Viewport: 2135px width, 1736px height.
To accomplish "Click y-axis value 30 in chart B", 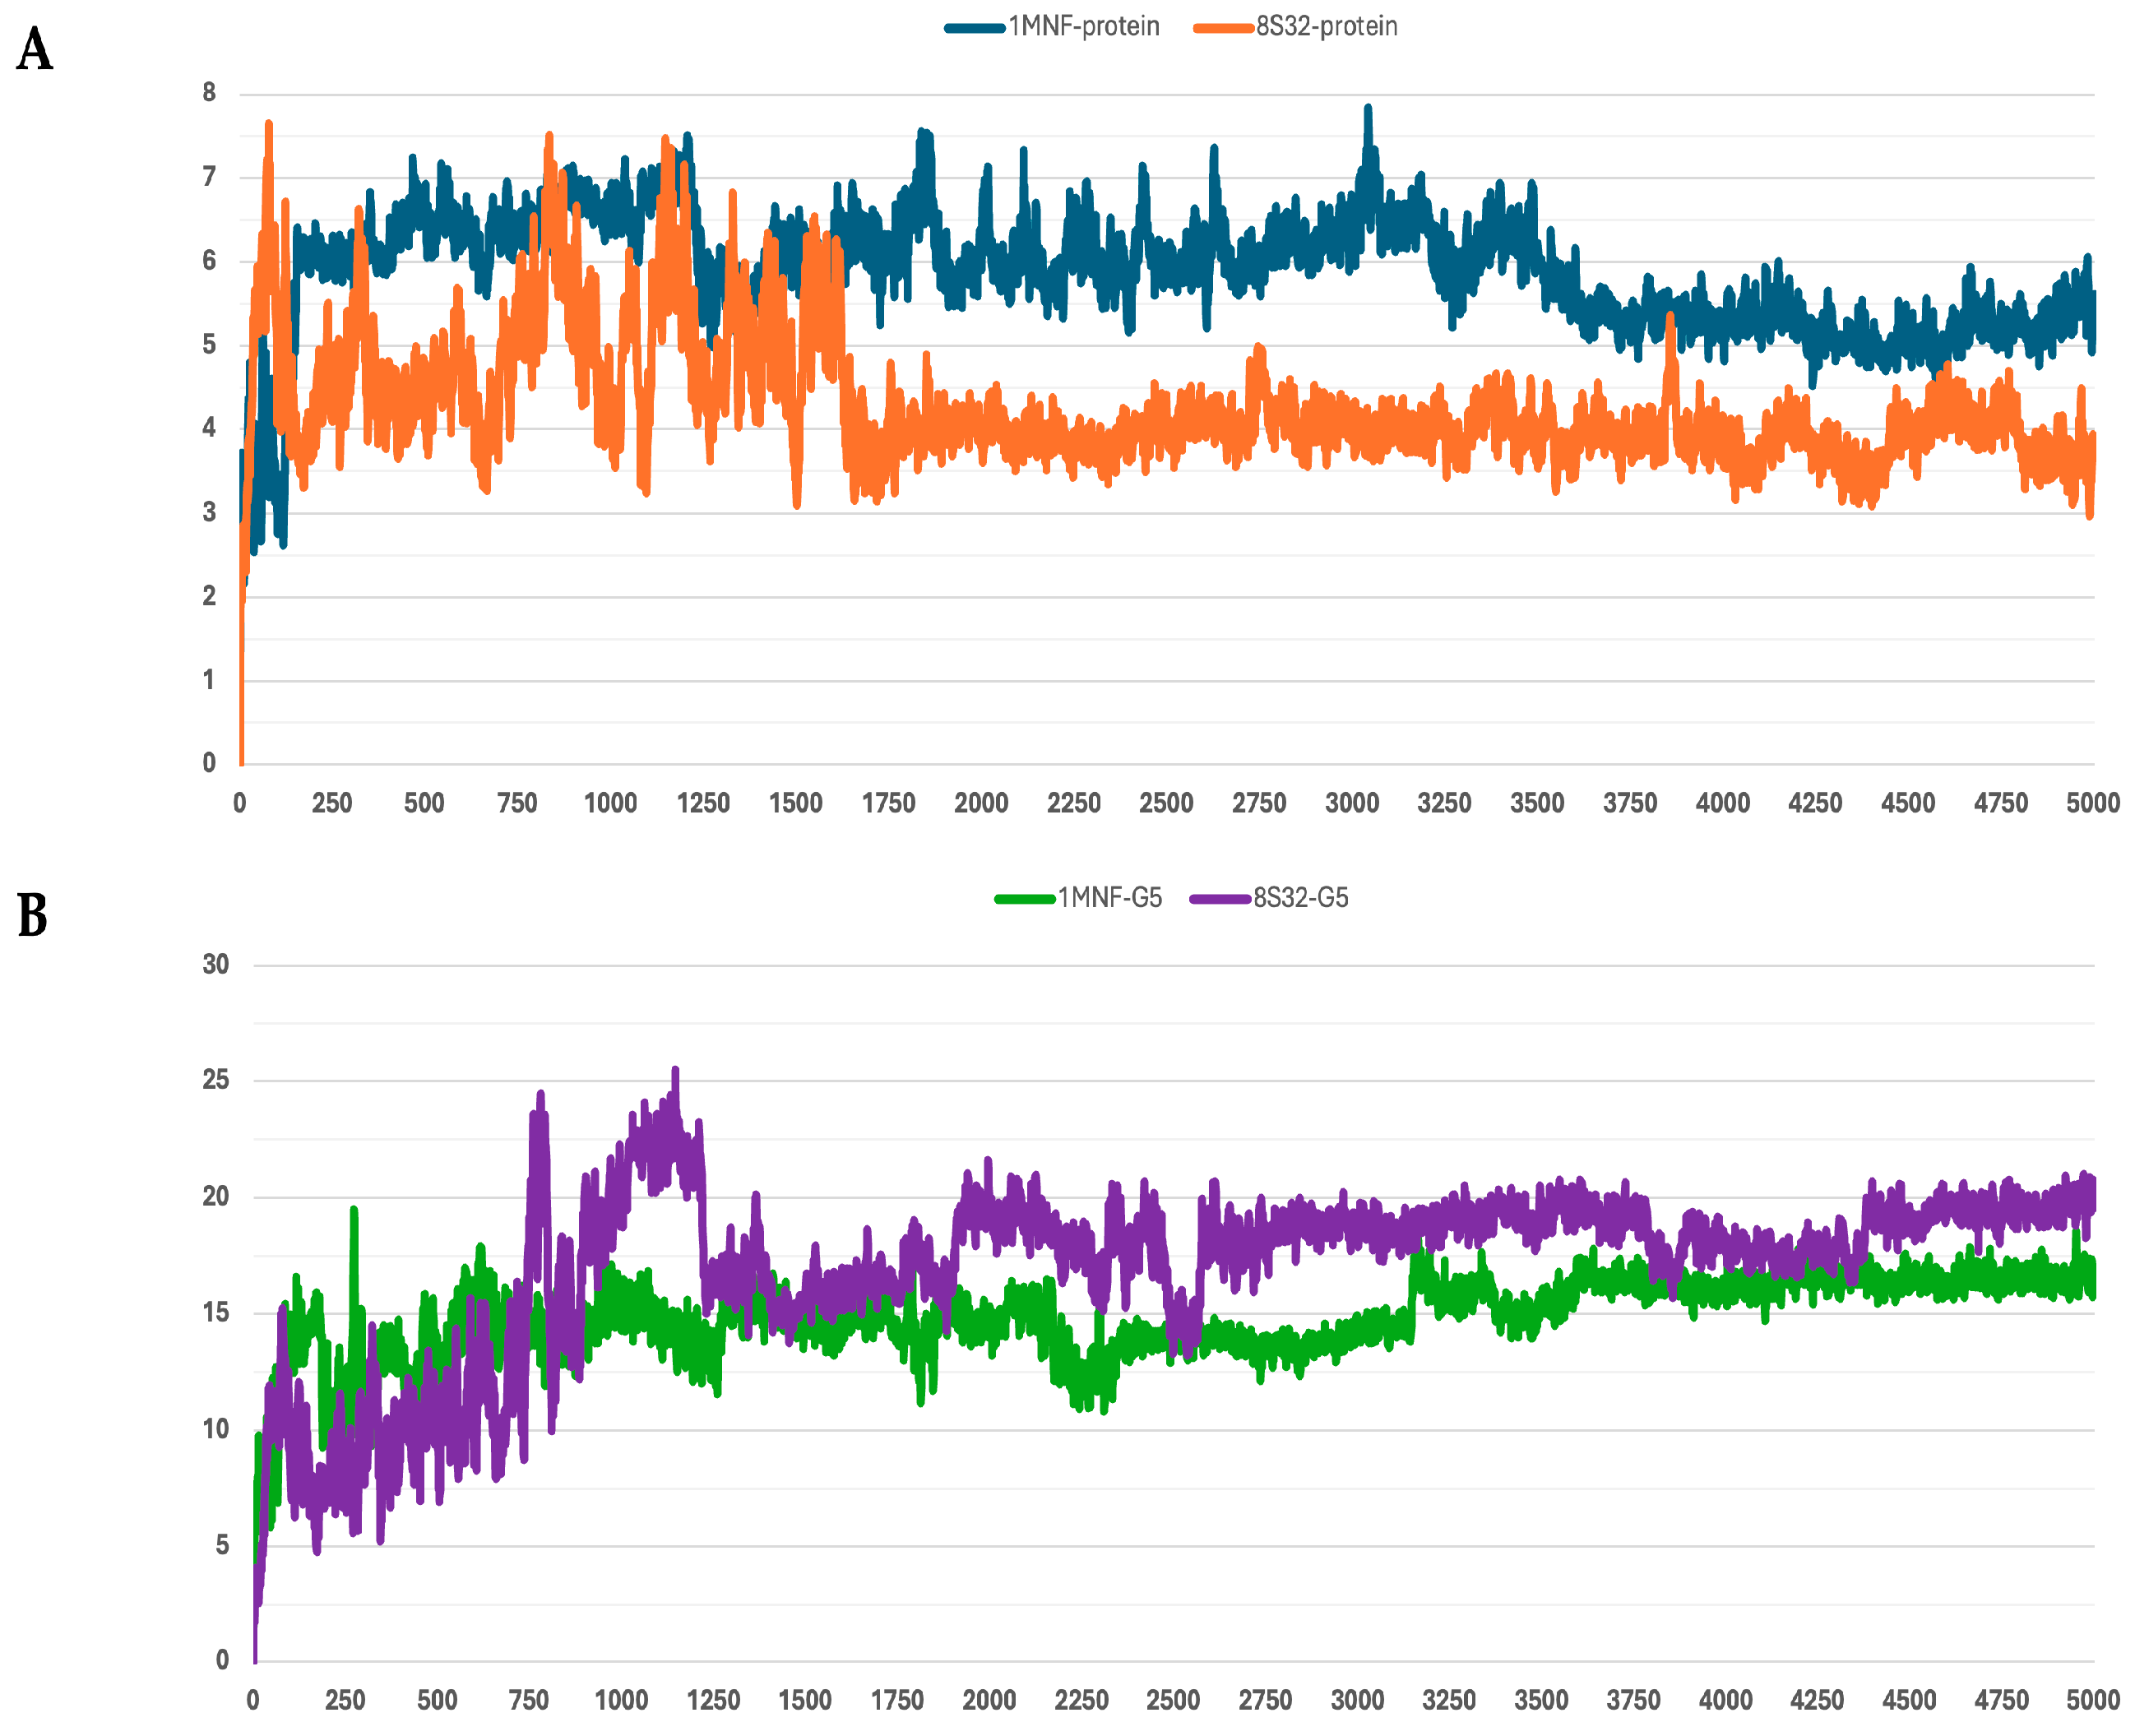I will click(x=215, y=965).
